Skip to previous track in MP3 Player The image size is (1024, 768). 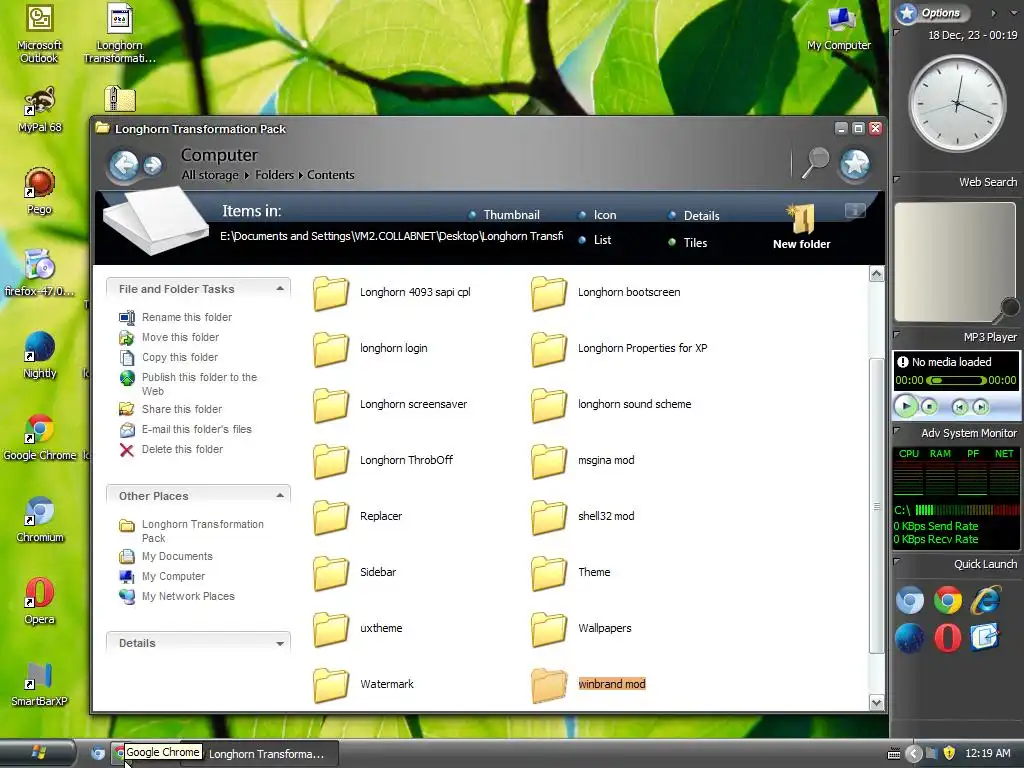(959, 407)
